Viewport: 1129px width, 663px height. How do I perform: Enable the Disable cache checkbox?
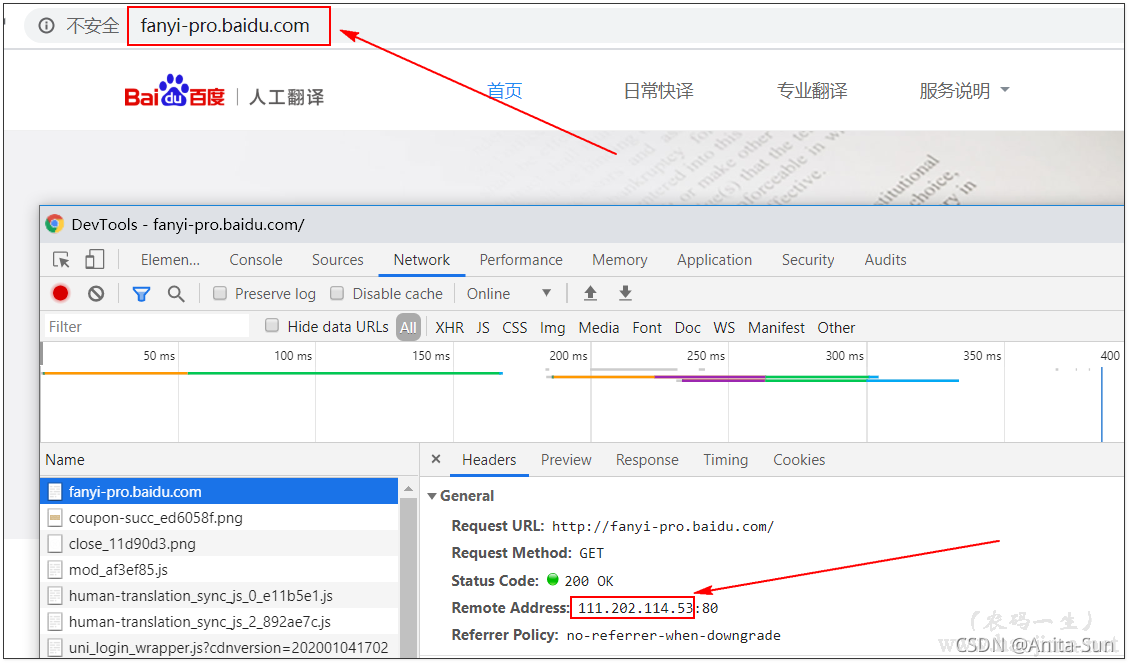[x=337, y=293]
